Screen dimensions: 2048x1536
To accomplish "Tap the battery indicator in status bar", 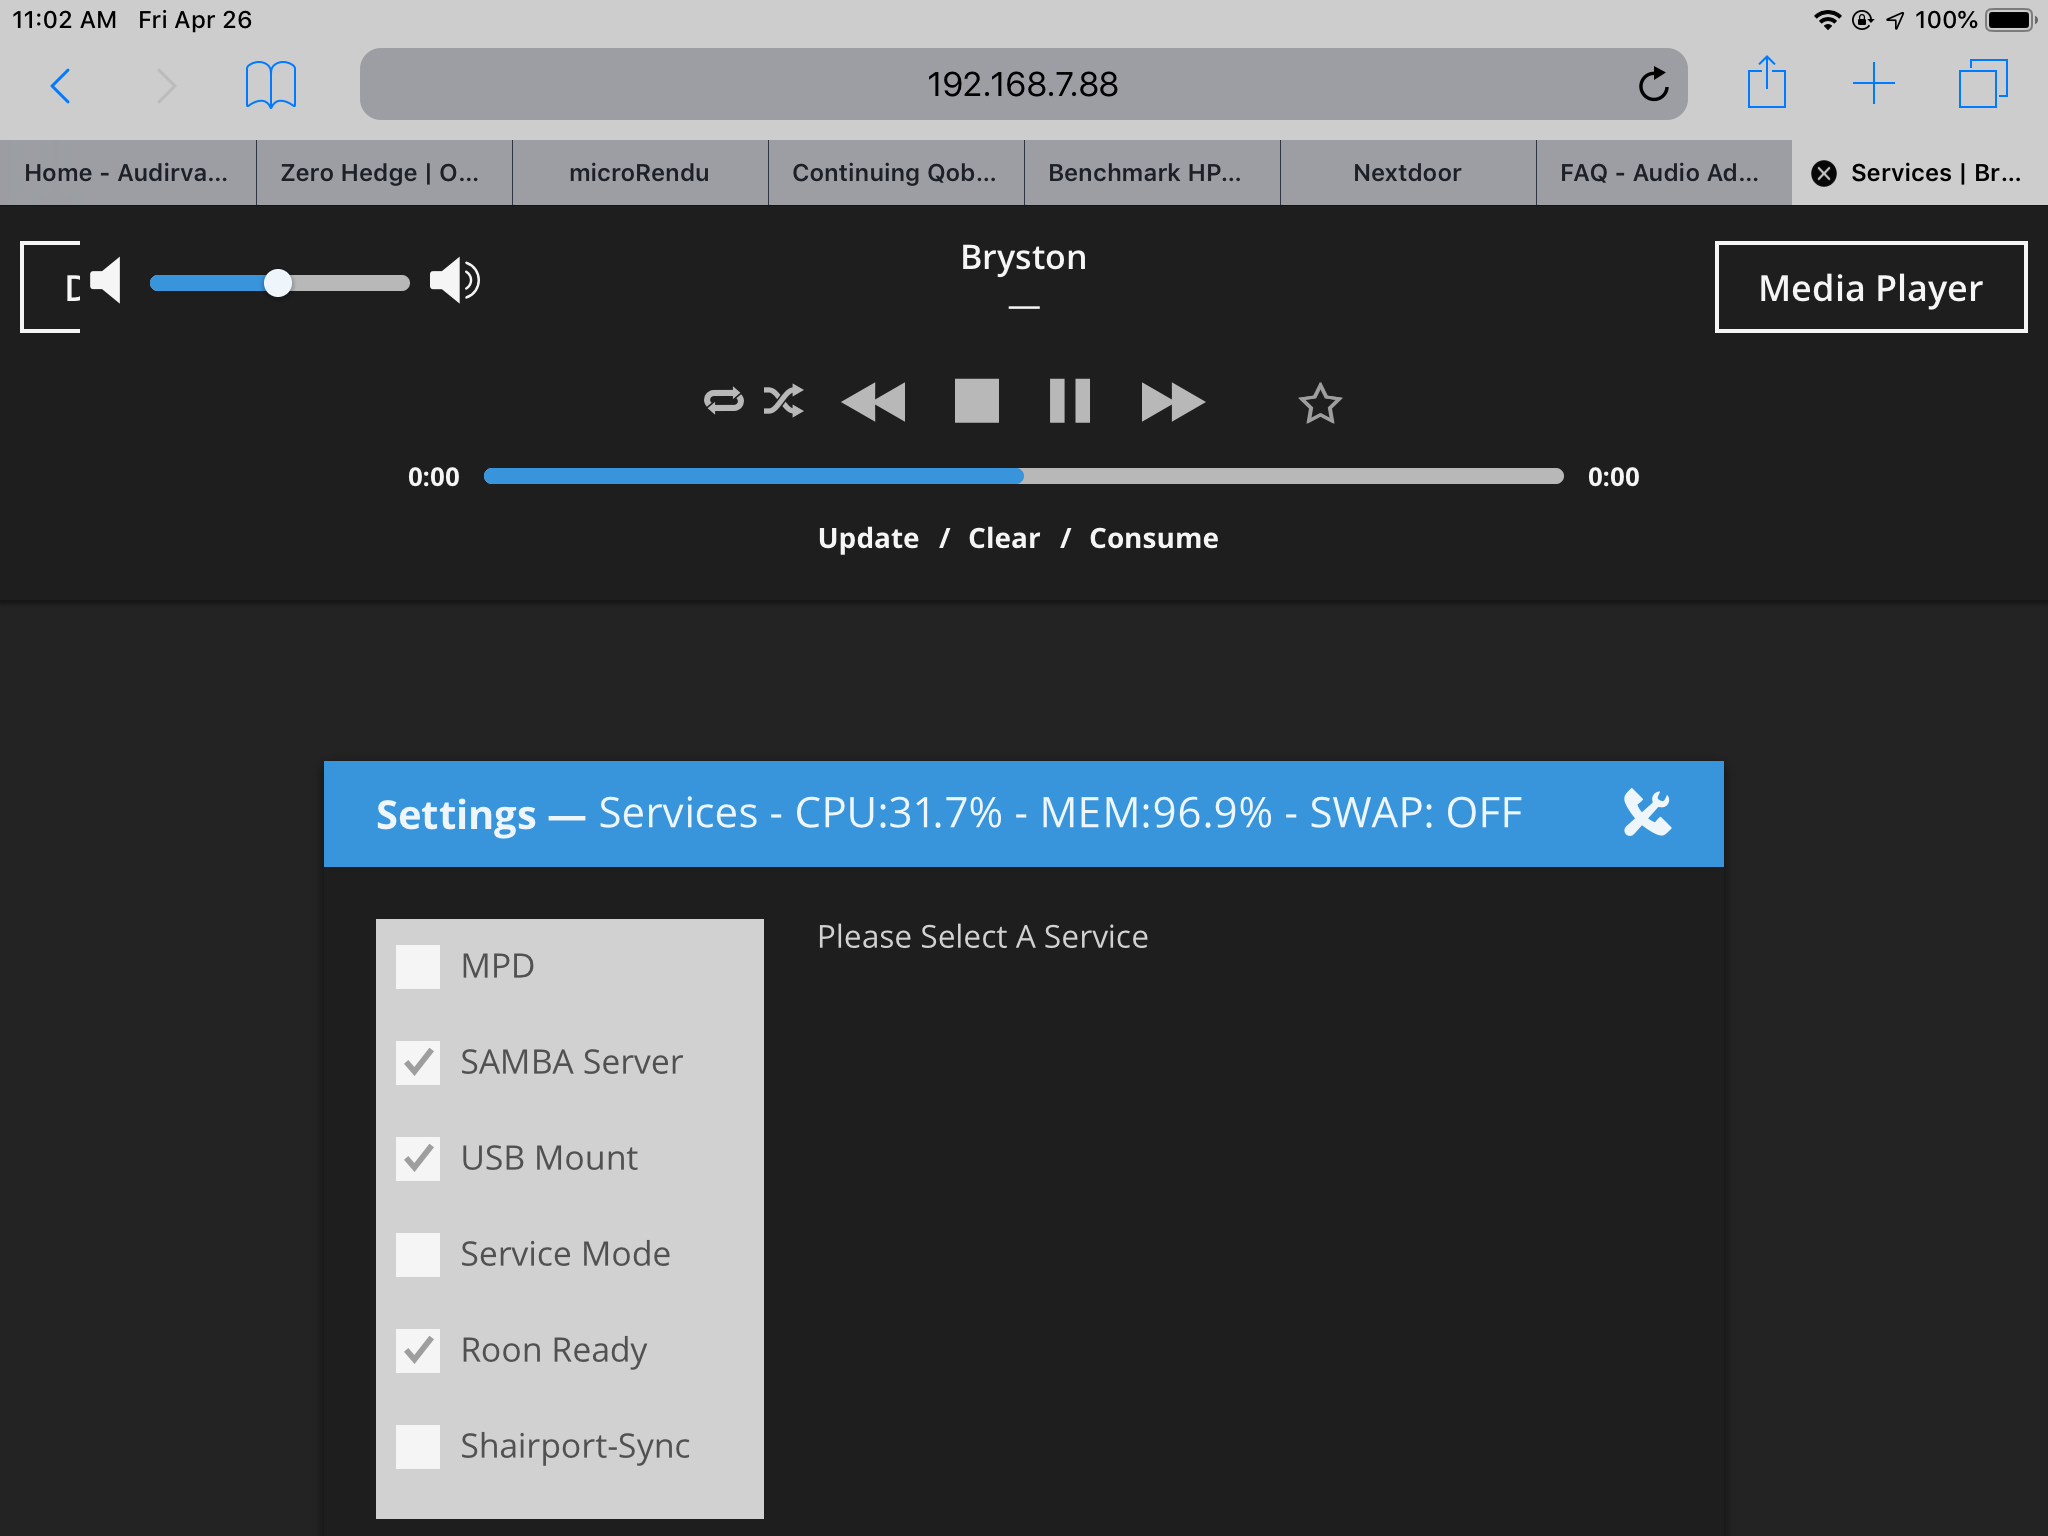I will click(2010, 20).
